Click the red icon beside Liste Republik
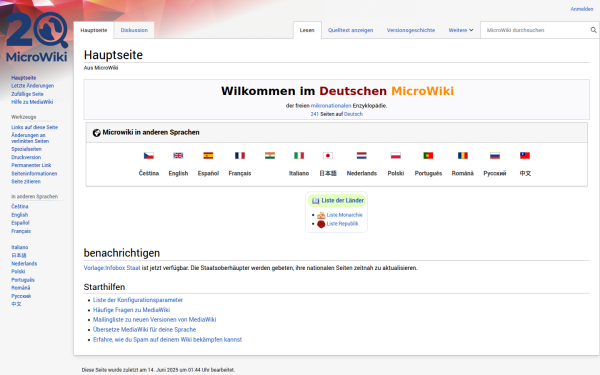This screenshot has height=375, width=600. (321, 224)
